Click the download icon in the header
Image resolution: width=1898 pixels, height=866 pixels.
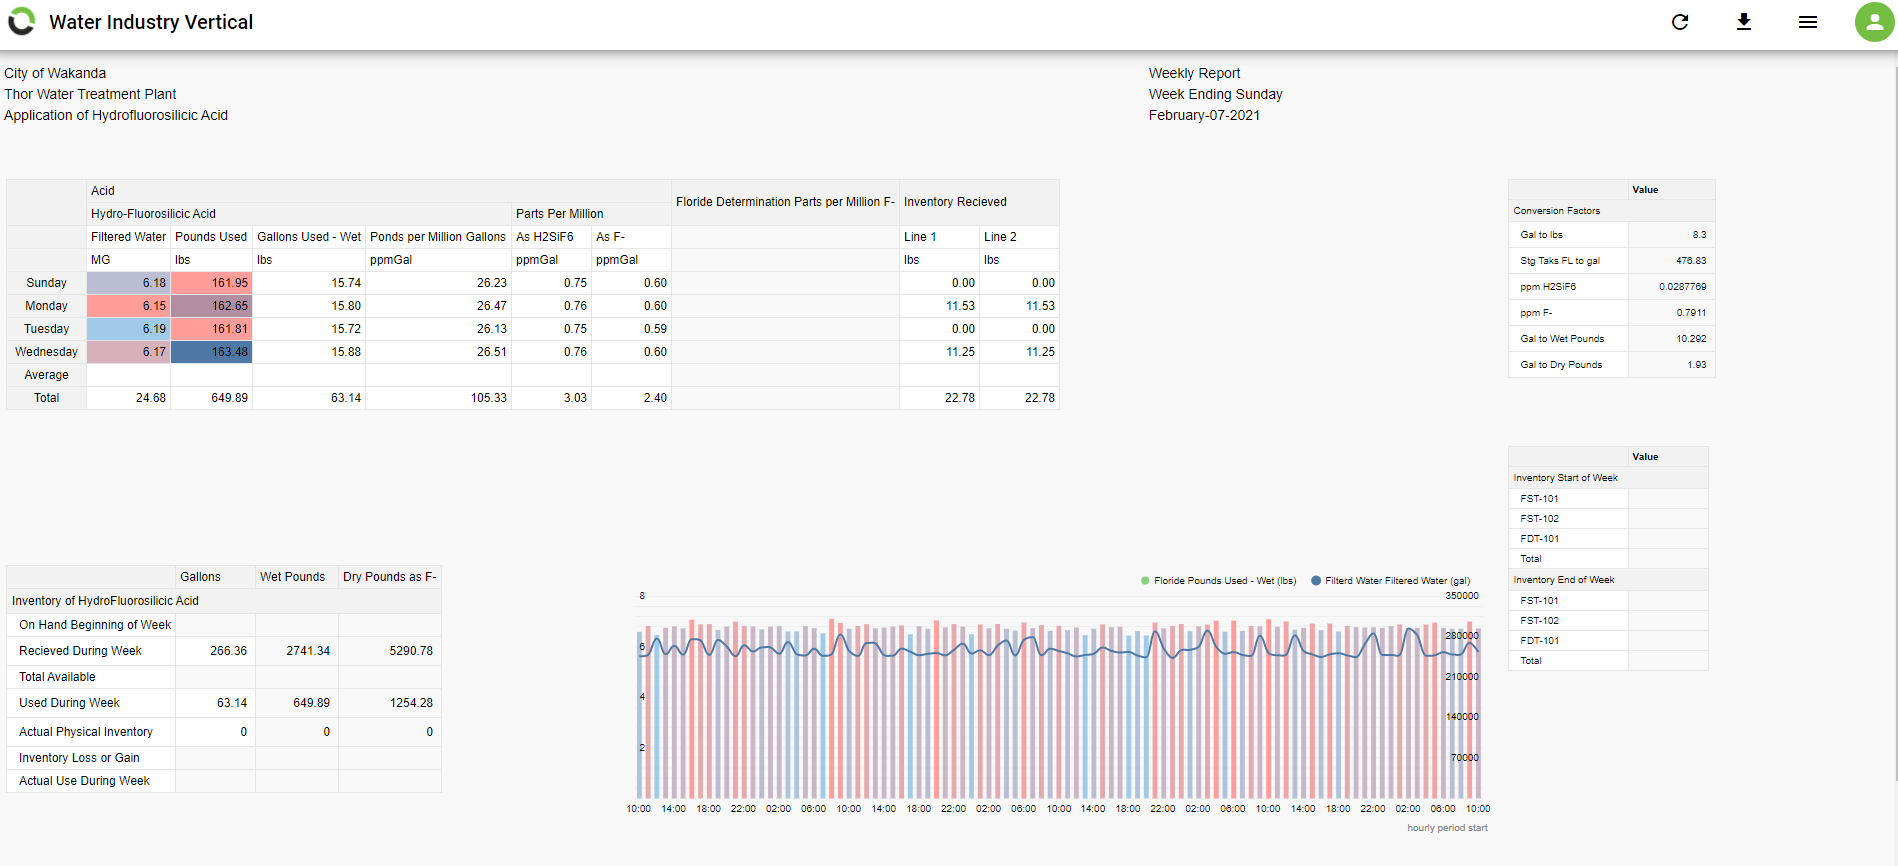click(x=1744, y=22)
